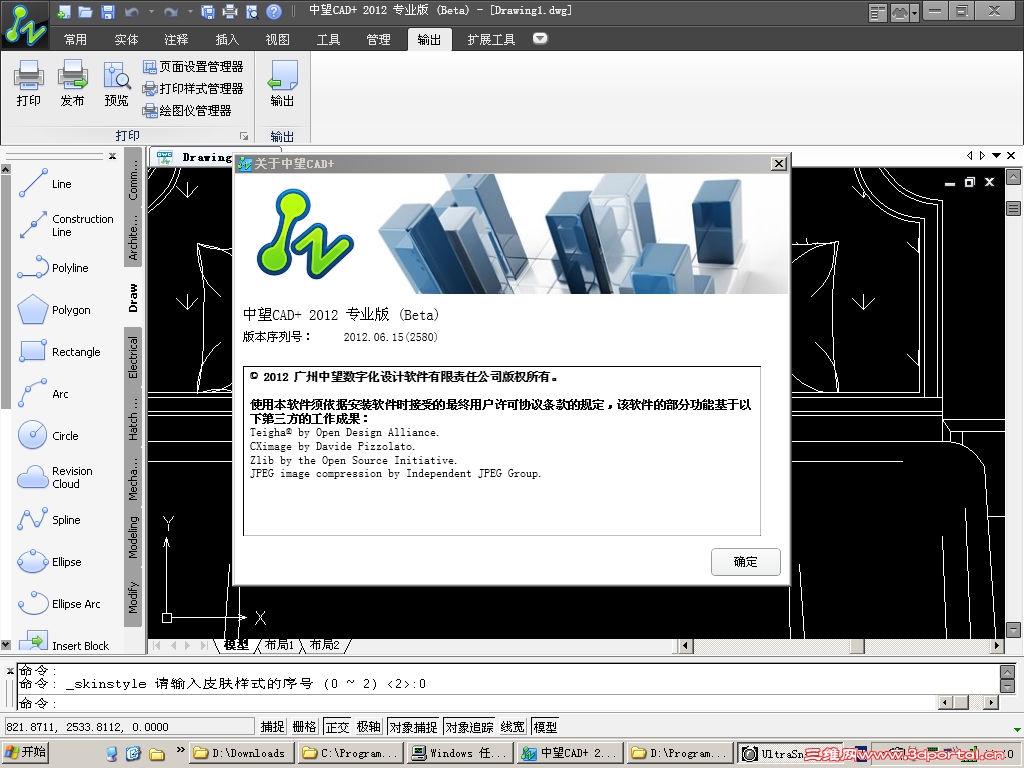Switch to the 实体 ribbon tab
Viewport: 1024px width, 768px height.
(x=126, y=40)
